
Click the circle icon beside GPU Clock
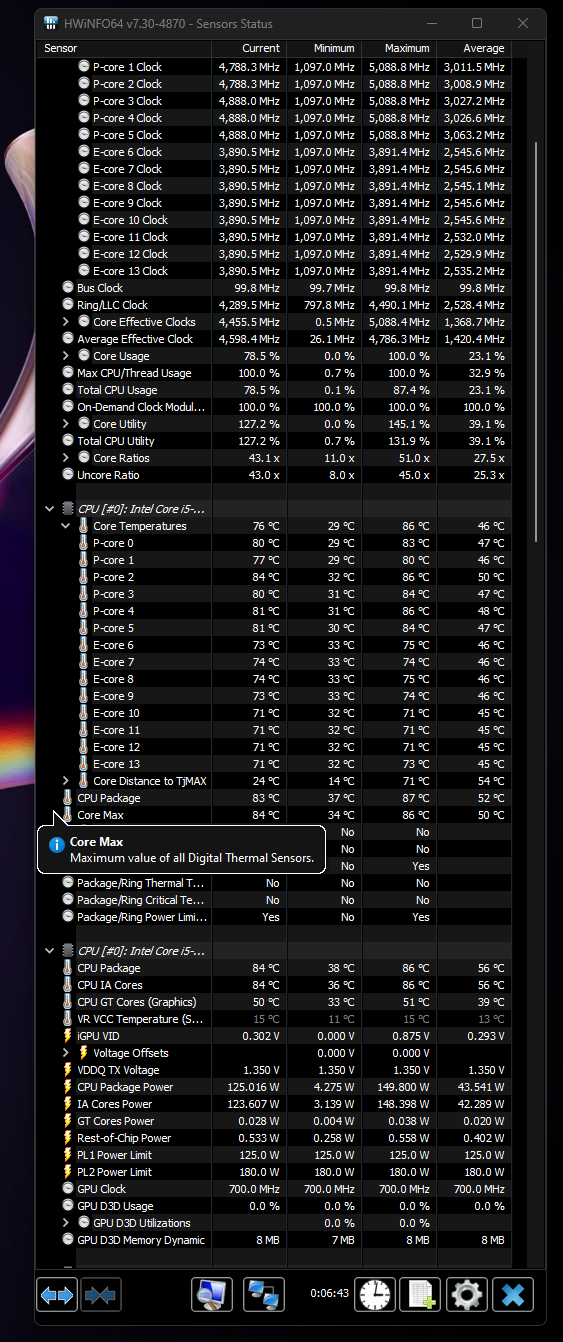point(68,1189)
